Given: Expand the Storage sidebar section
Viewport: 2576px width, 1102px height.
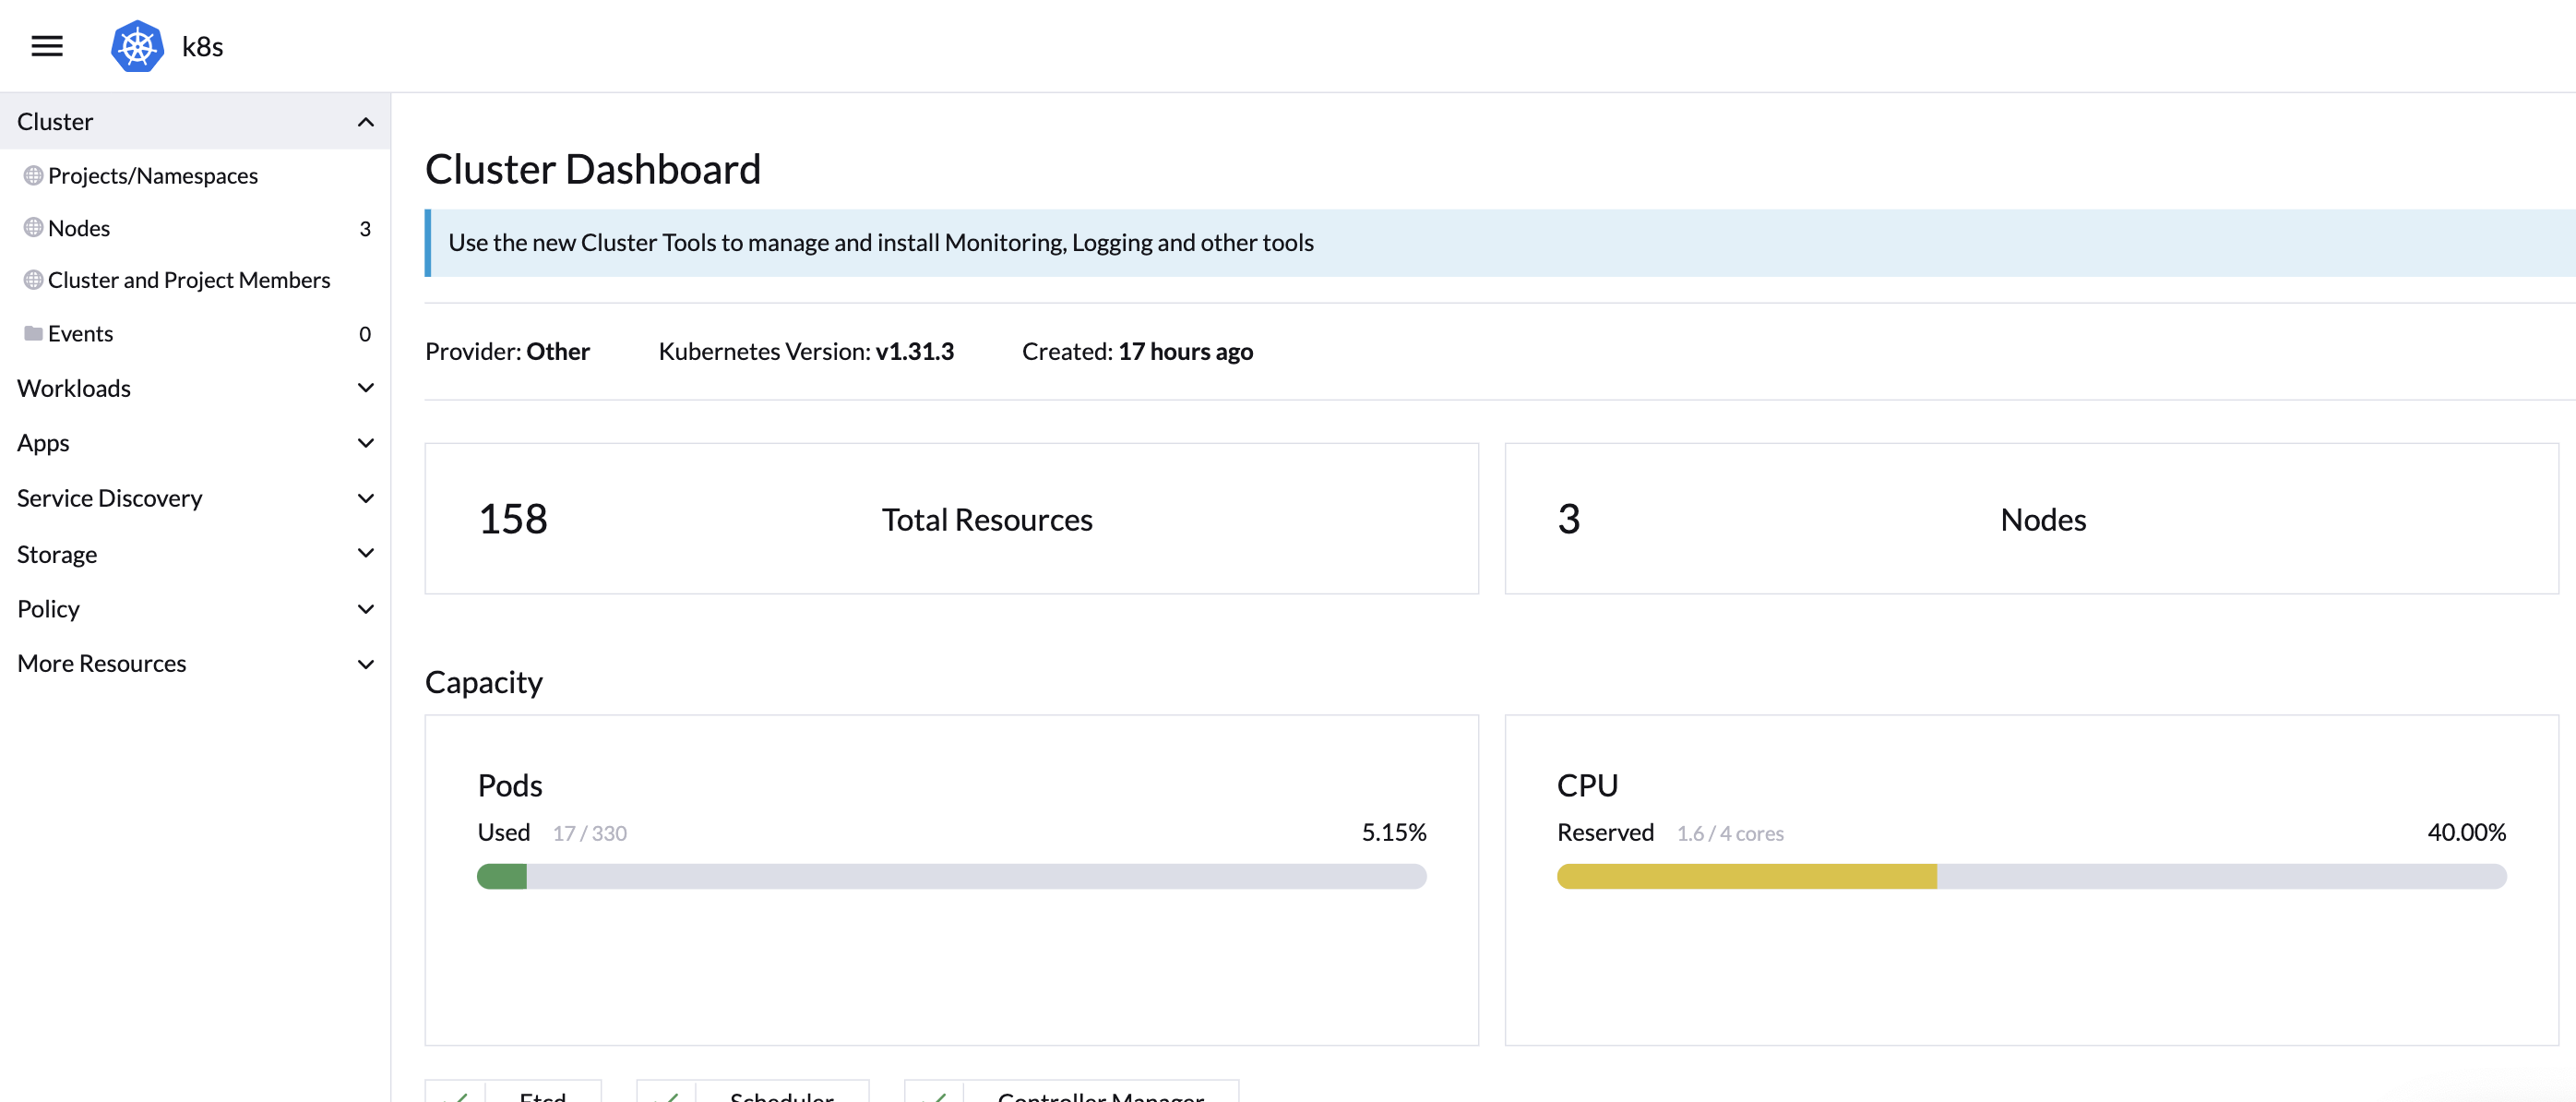Looking at the screenshot, I should coord(365,553).
